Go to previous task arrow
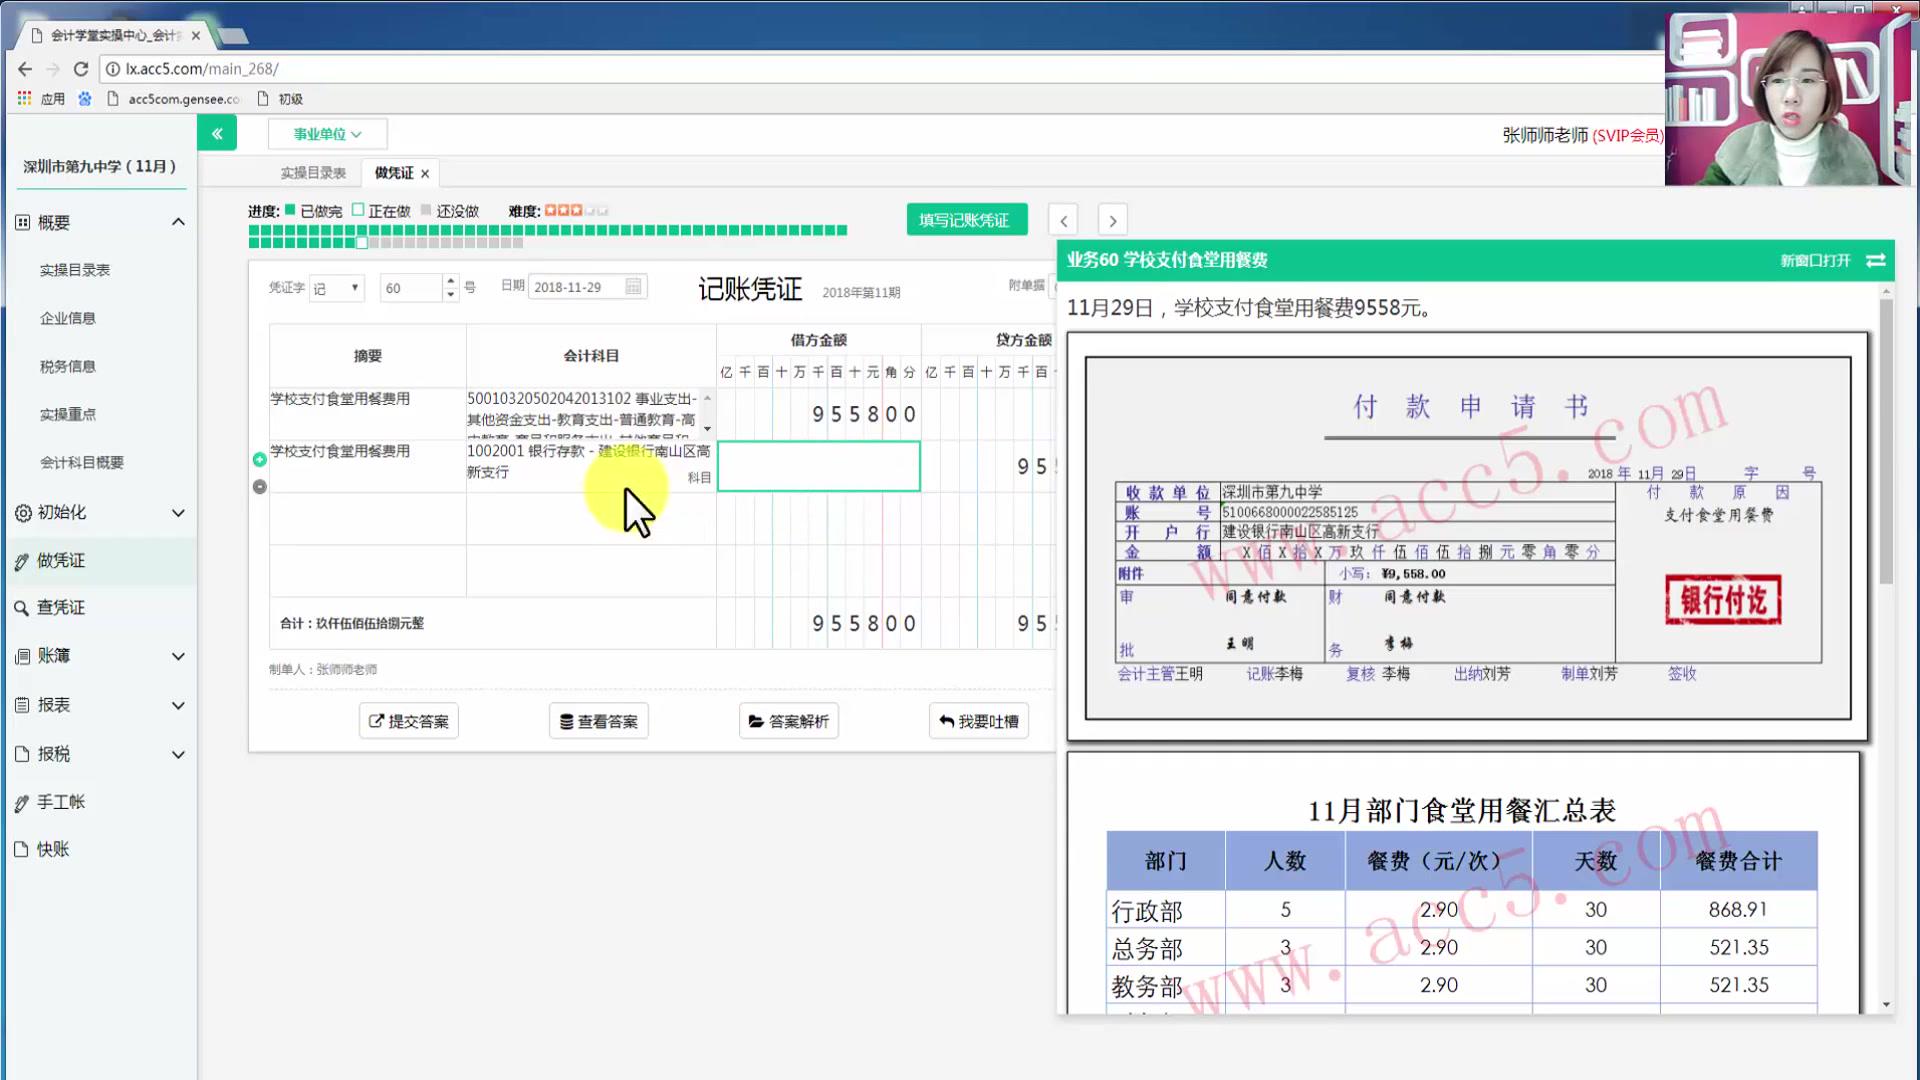The image size is (1920, 1080). tap(1063, 220)
